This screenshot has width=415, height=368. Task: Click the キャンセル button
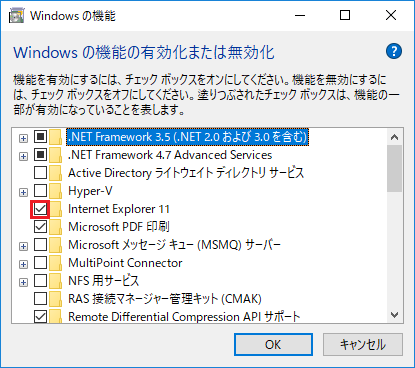pyautogui.click(x=363, y=344)
